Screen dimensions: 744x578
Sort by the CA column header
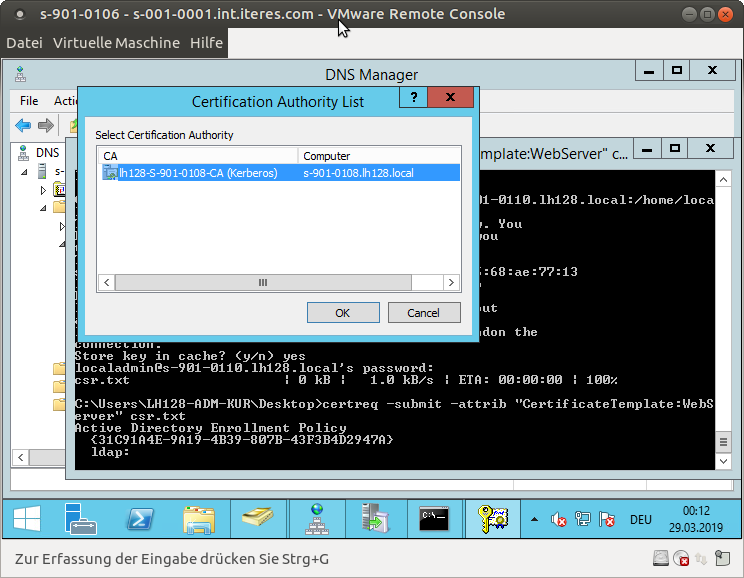point(198,156)
